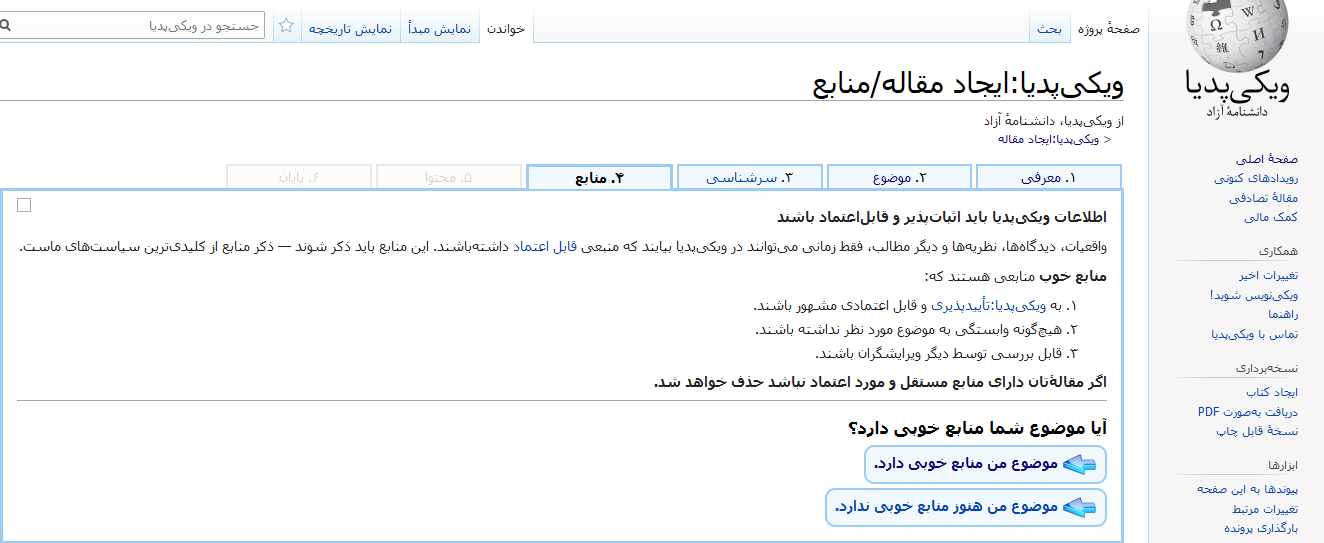This screenshot has width=1324, height=543.
Task: Open the '۱. معرفی' step tab
Action: pos(1048,178)
